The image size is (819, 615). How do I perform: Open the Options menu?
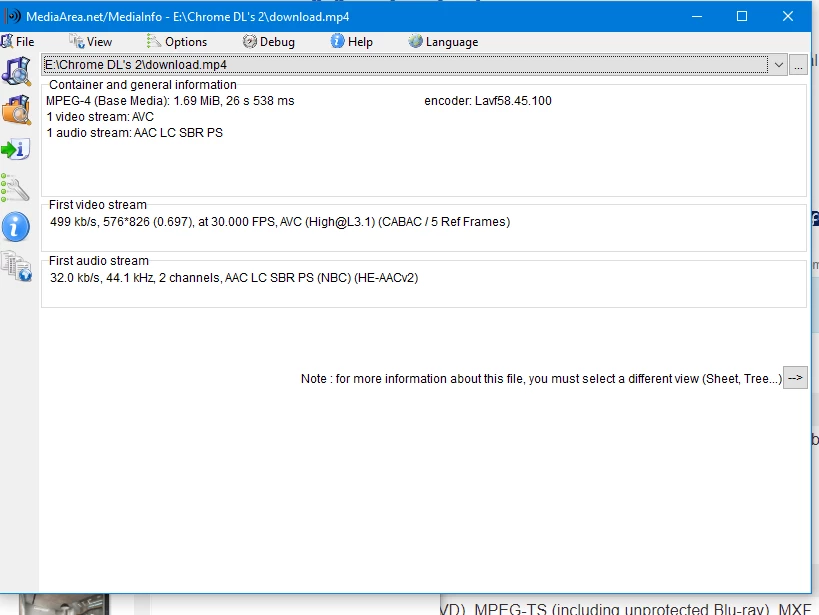click(177, 42)
